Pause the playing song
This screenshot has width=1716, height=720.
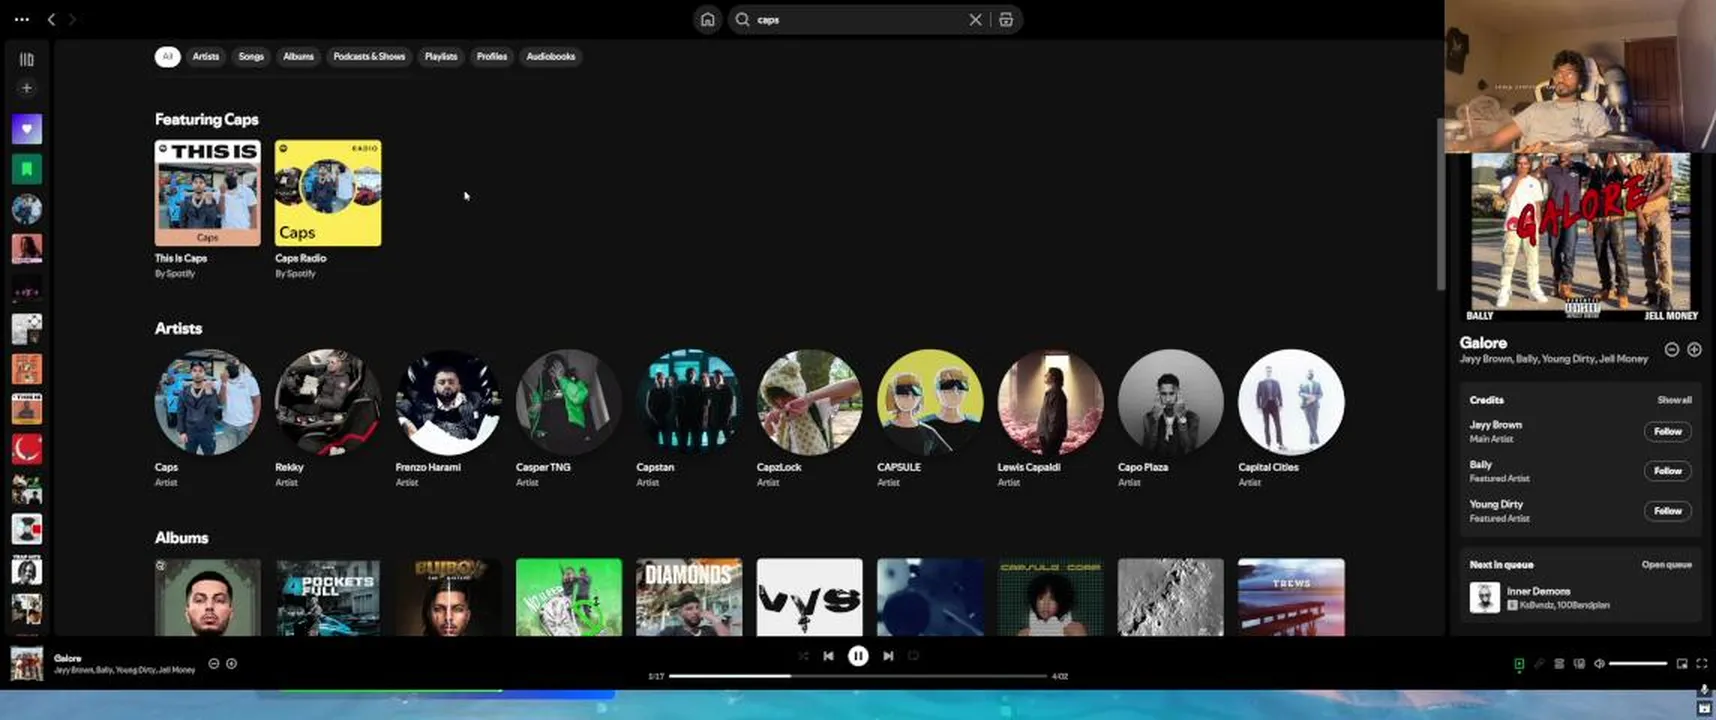[858, 656]
